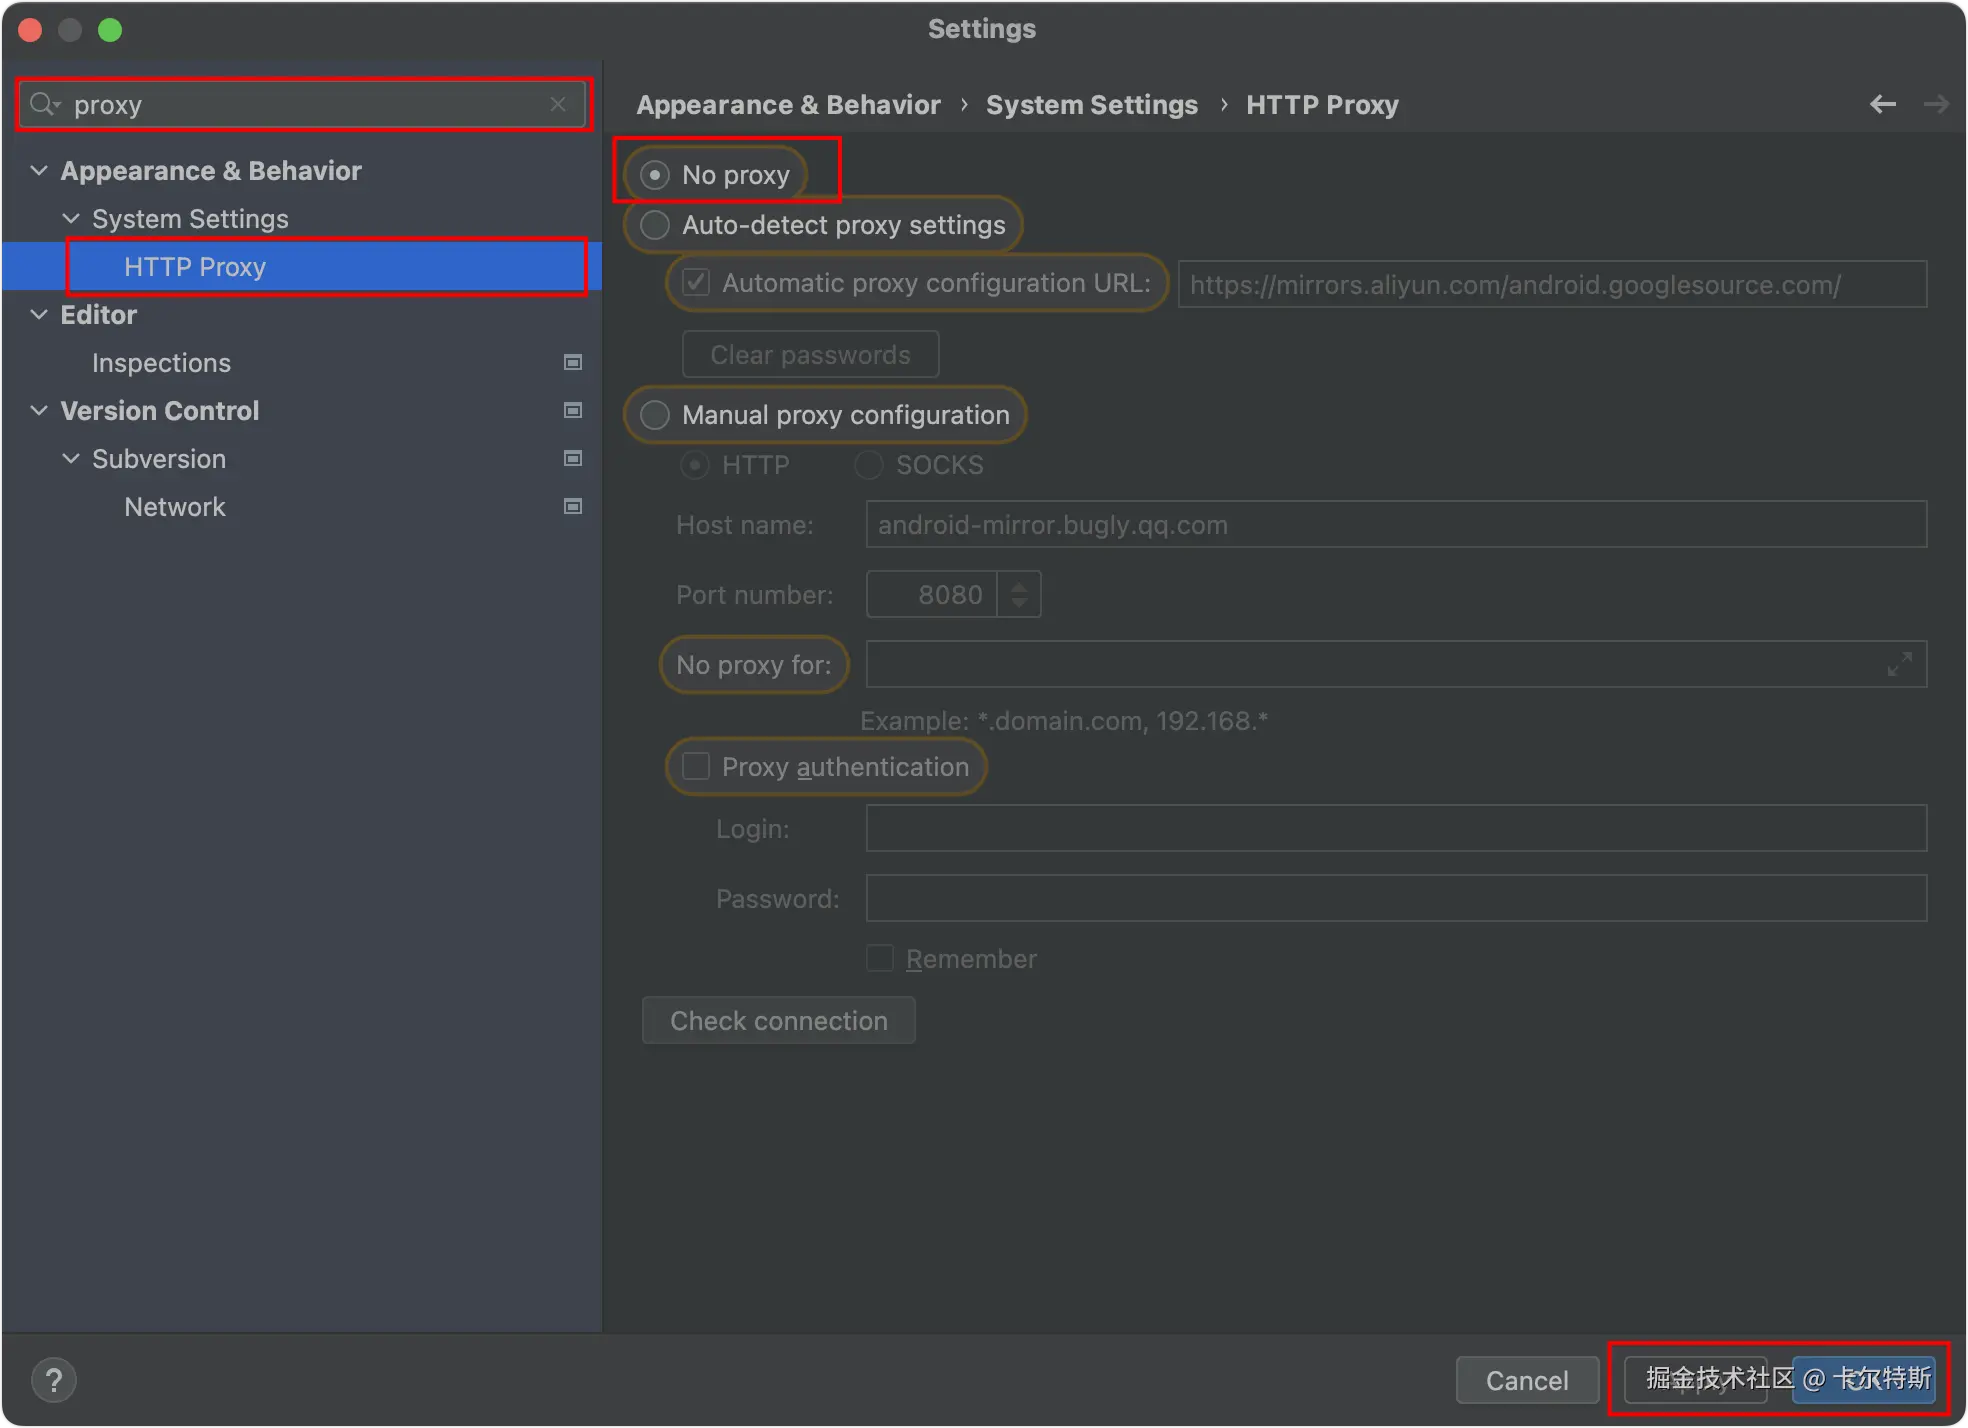Open Network under Subversion
1968x1428 pixels.
coord(175,507)
